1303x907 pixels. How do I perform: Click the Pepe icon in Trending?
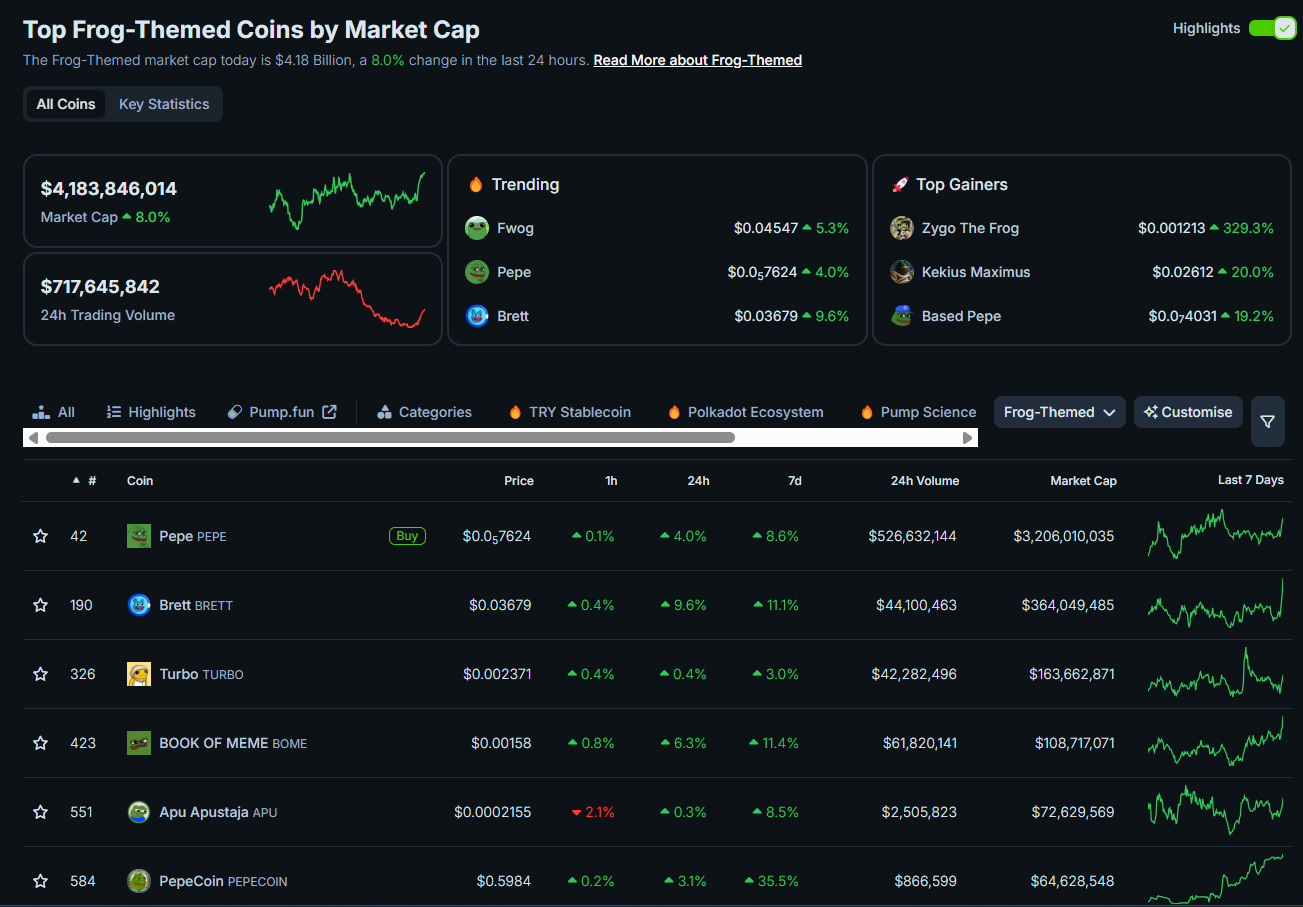(477, 272)
